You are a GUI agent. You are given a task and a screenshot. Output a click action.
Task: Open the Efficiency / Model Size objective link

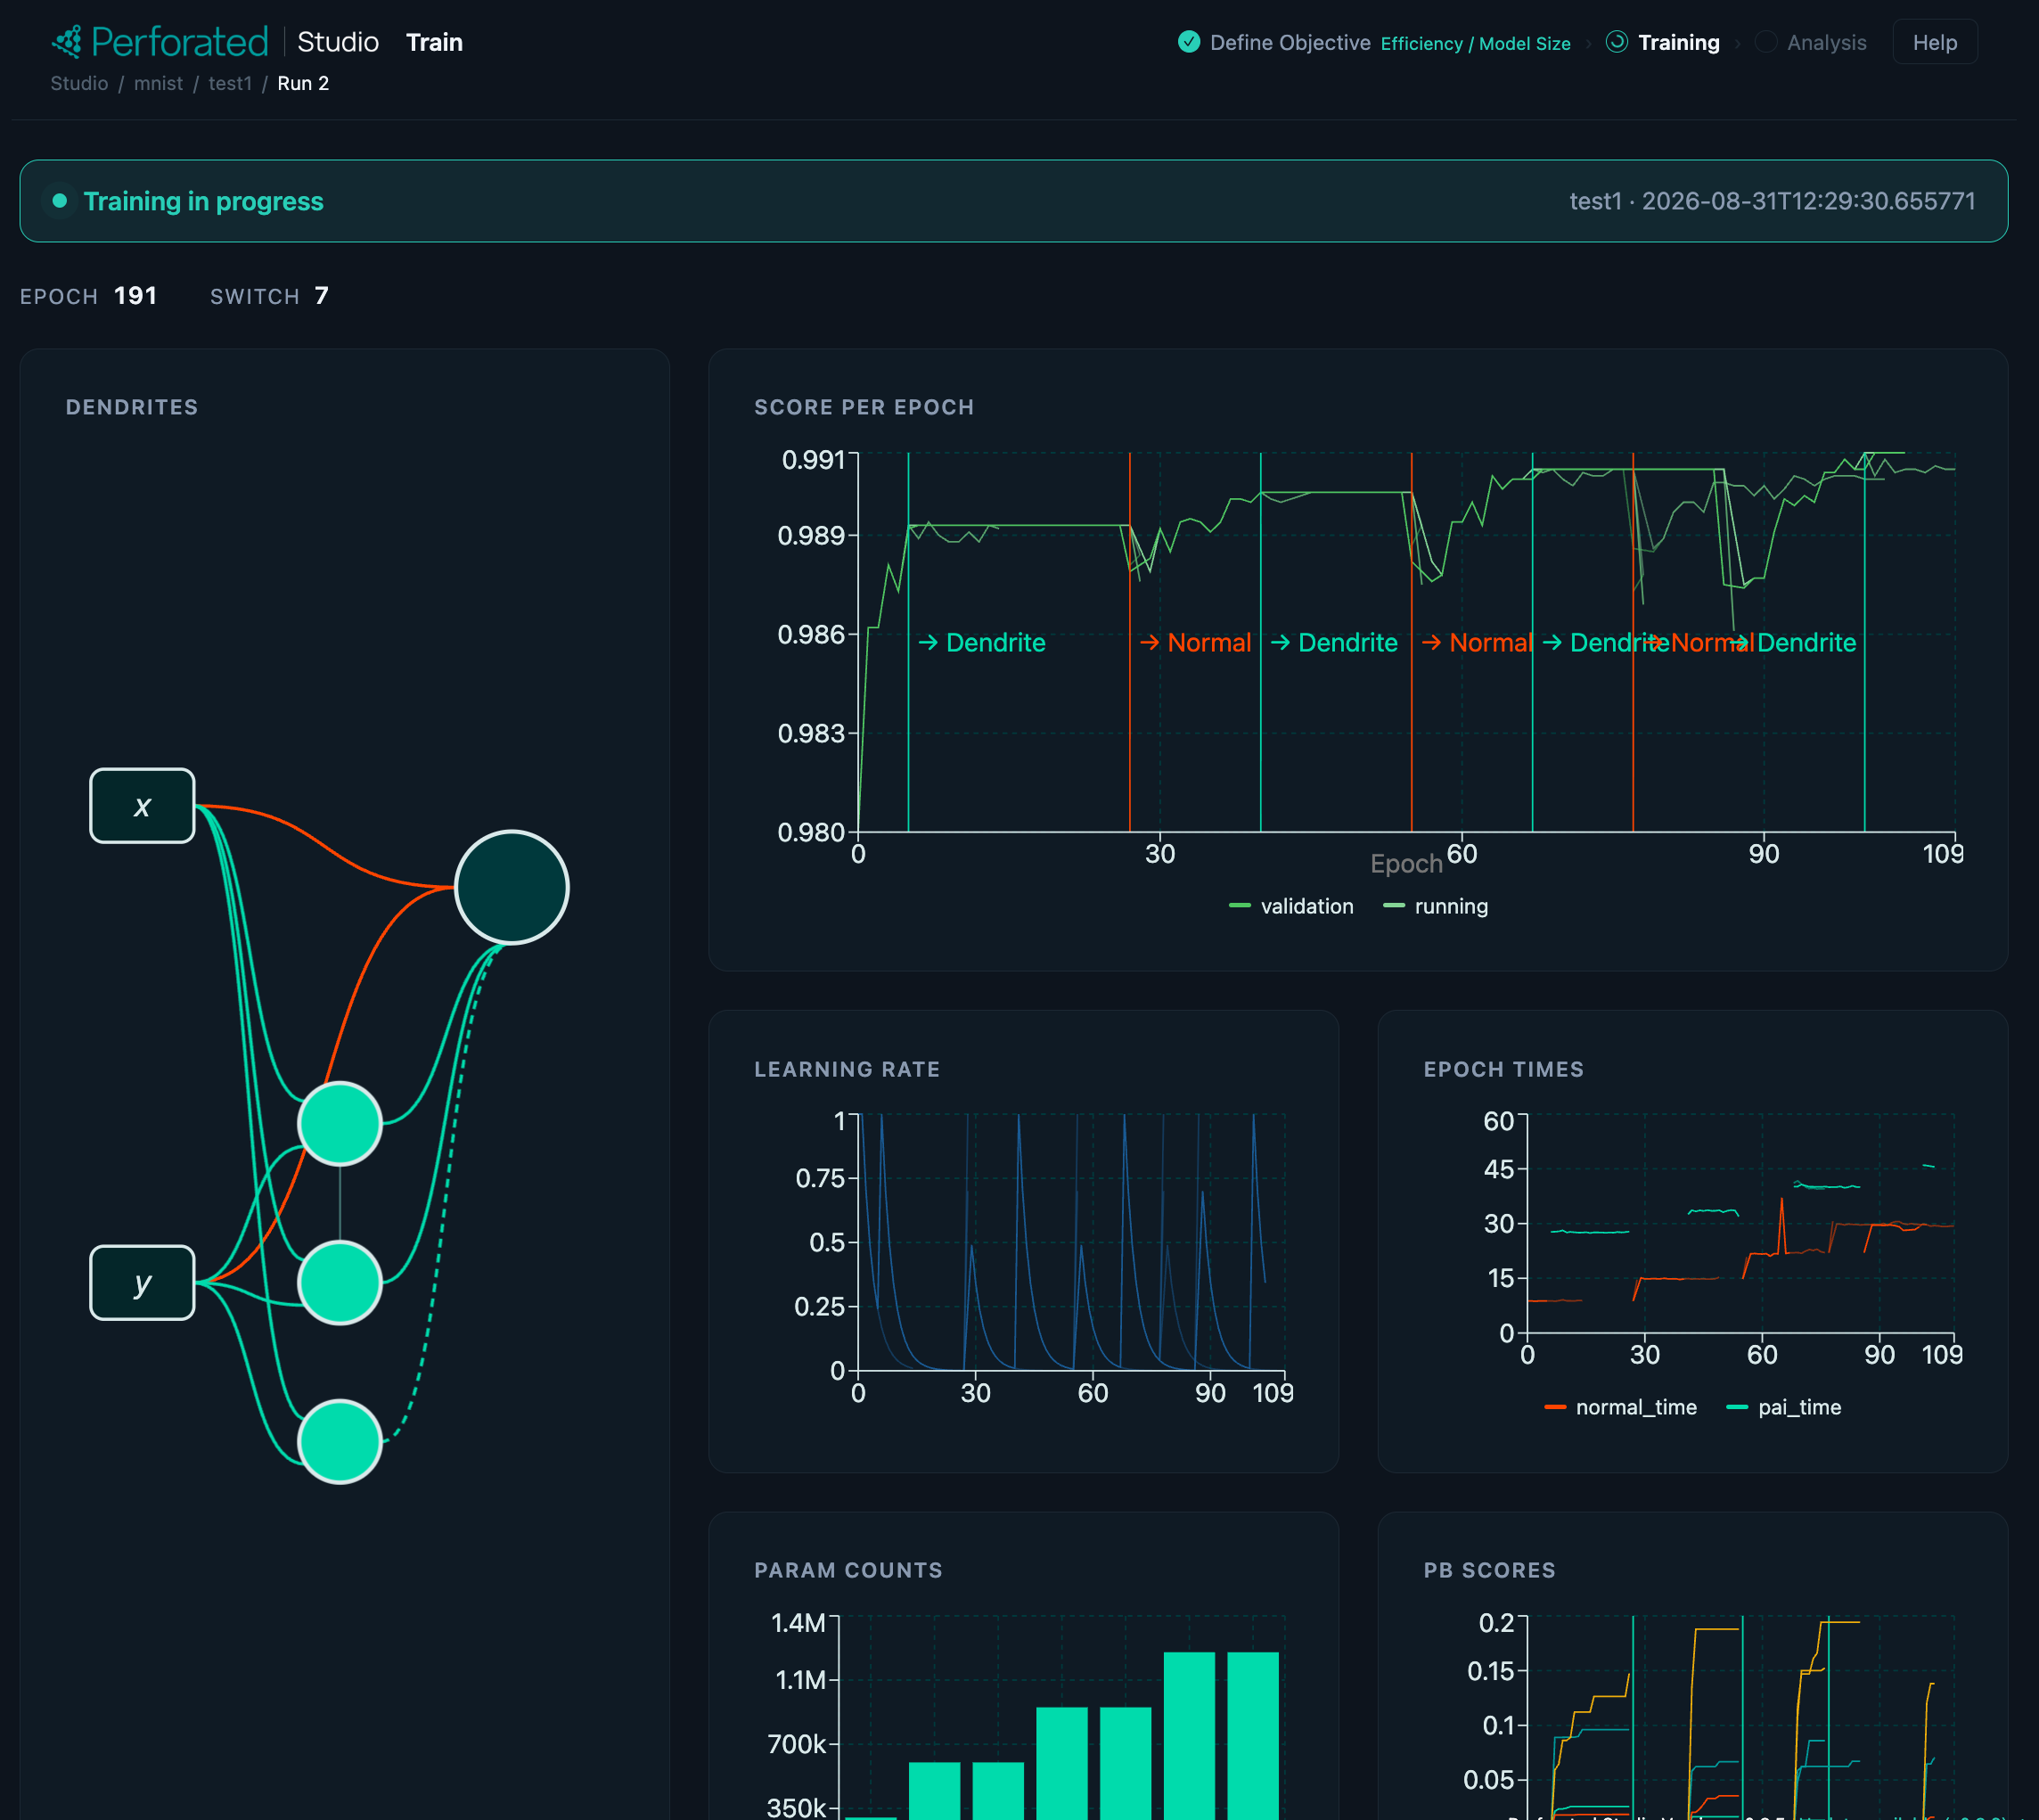pyautogui.click(x=1475, y=43)
